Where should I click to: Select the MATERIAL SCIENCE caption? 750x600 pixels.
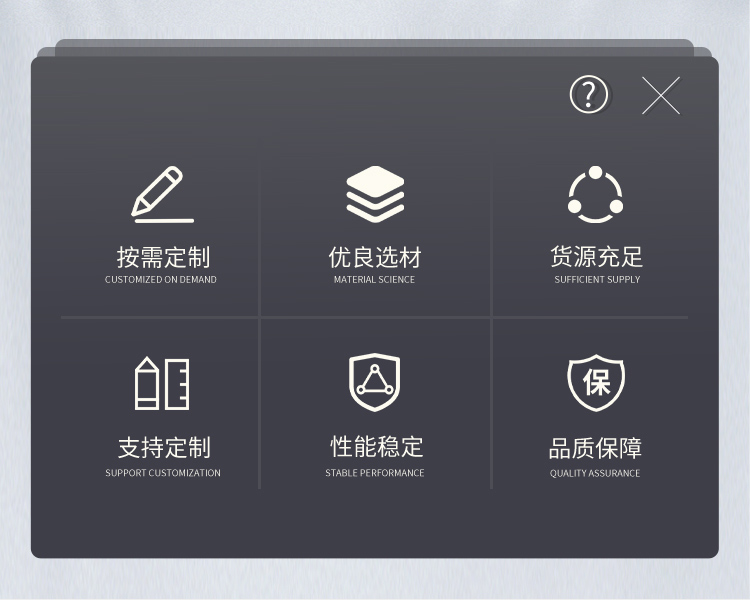click(375, 279)
